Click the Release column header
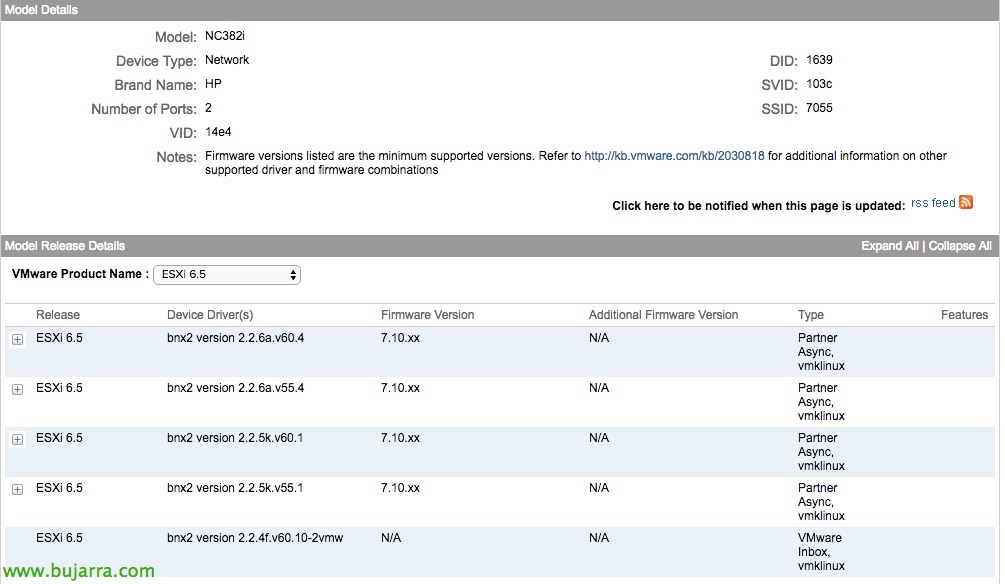 click(58, 315)
